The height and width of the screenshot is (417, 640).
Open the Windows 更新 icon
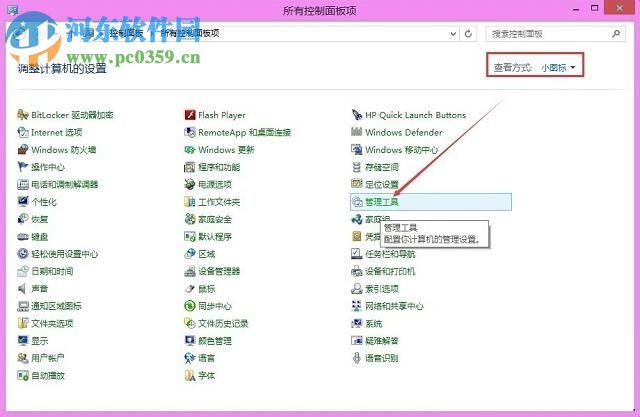(x=190, y=149)
